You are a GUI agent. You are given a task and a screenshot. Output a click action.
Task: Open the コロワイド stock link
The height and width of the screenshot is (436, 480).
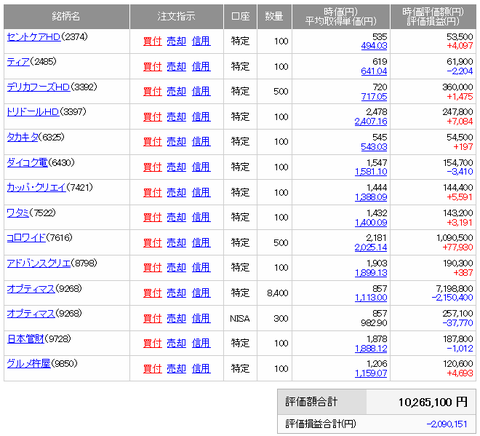pos(26,238)
